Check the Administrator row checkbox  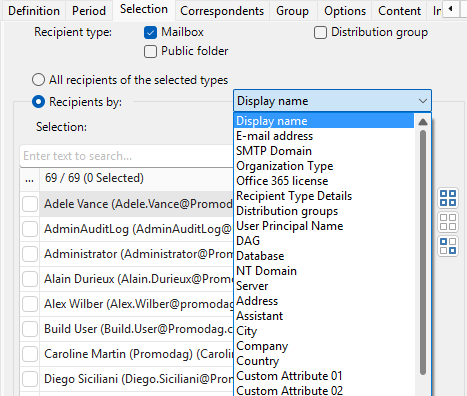(x=30, y=254)
